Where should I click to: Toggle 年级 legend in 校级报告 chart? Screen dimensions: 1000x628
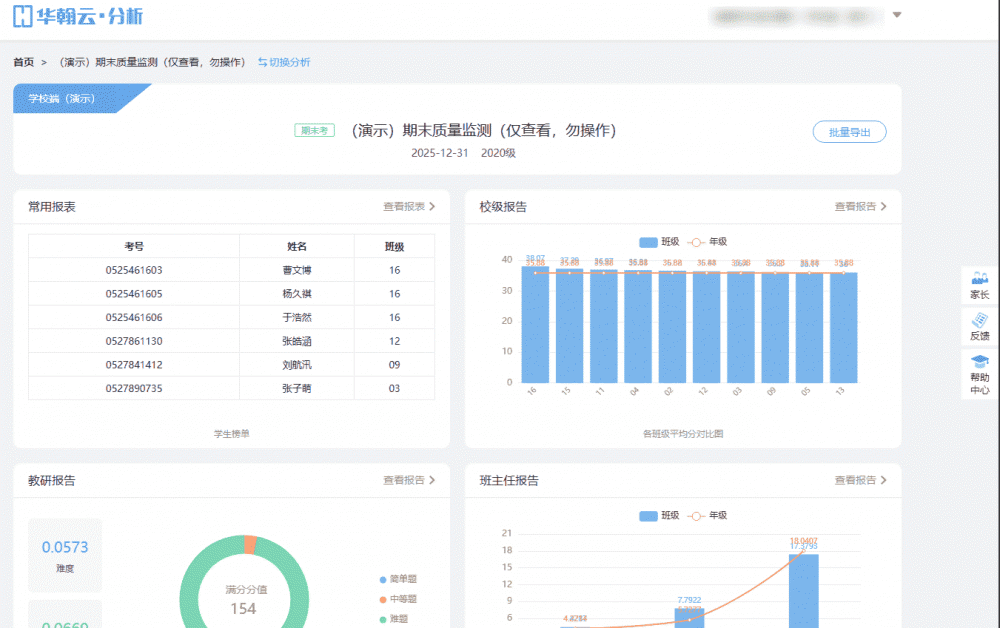pyautogui.click(x=707, y=242)
